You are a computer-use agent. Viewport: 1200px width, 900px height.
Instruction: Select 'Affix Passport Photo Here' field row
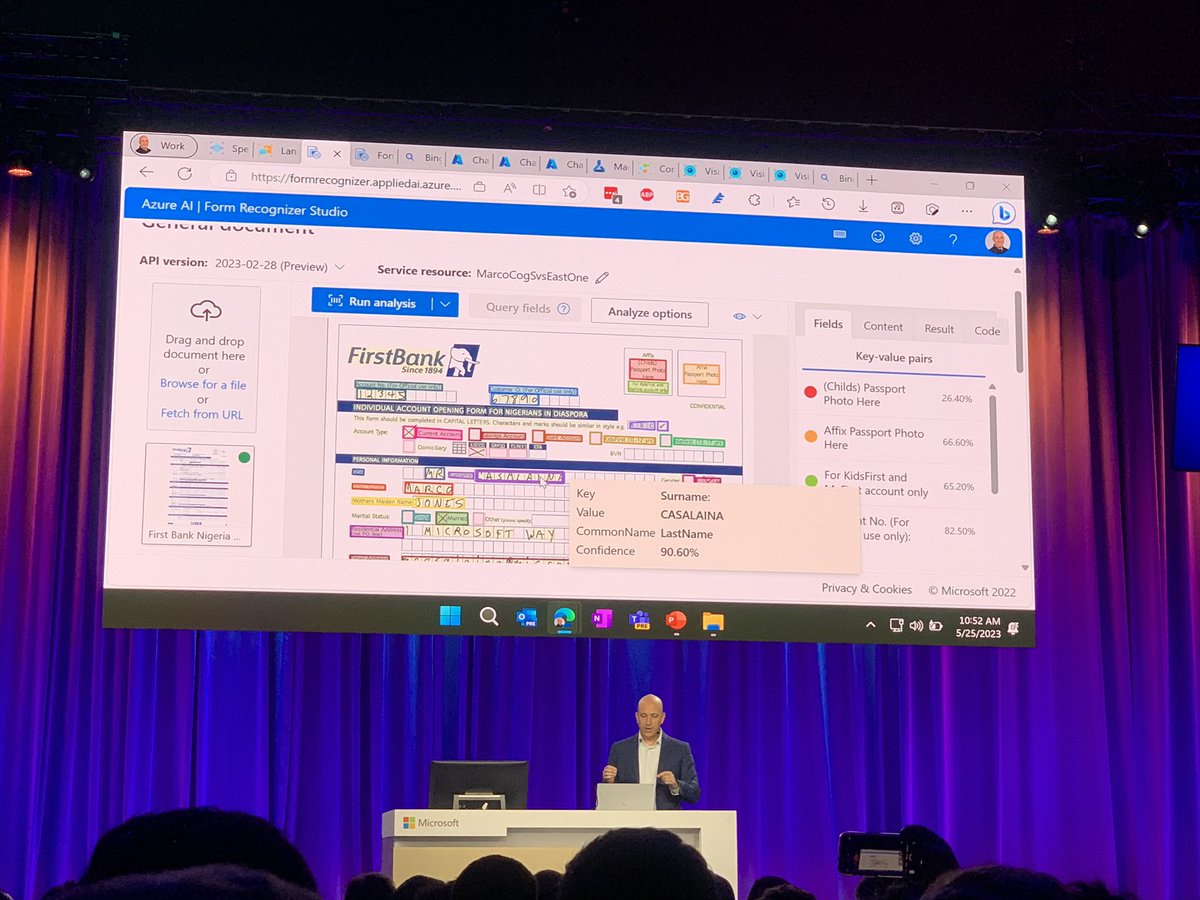(x=893, y=439)
